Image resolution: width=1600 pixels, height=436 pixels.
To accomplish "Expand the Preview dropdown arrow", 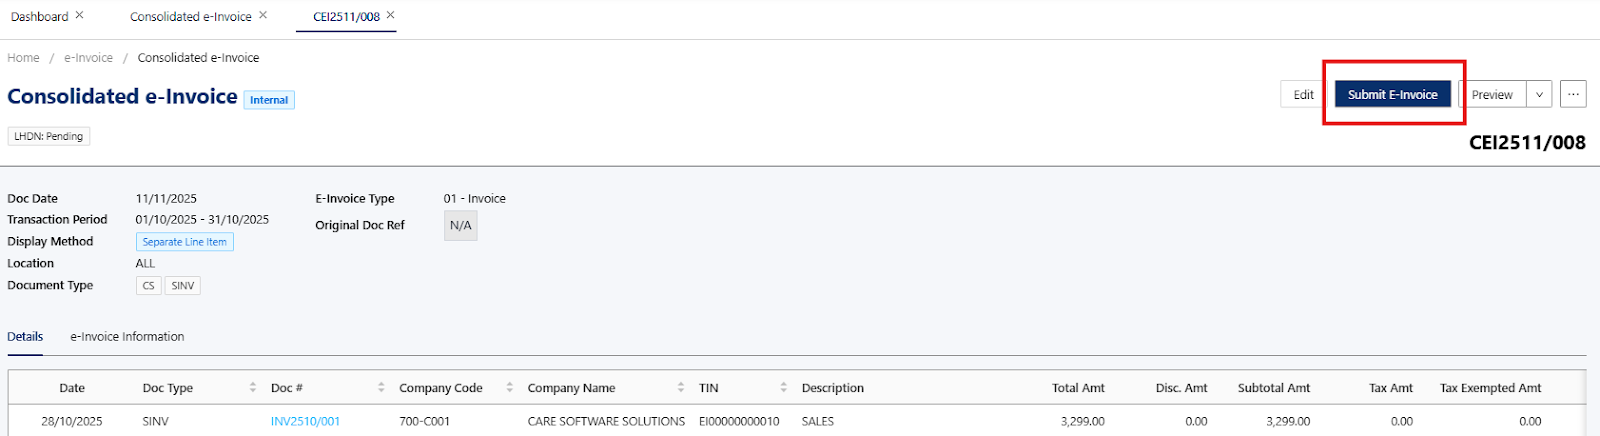I will (x=1540, y=95).
